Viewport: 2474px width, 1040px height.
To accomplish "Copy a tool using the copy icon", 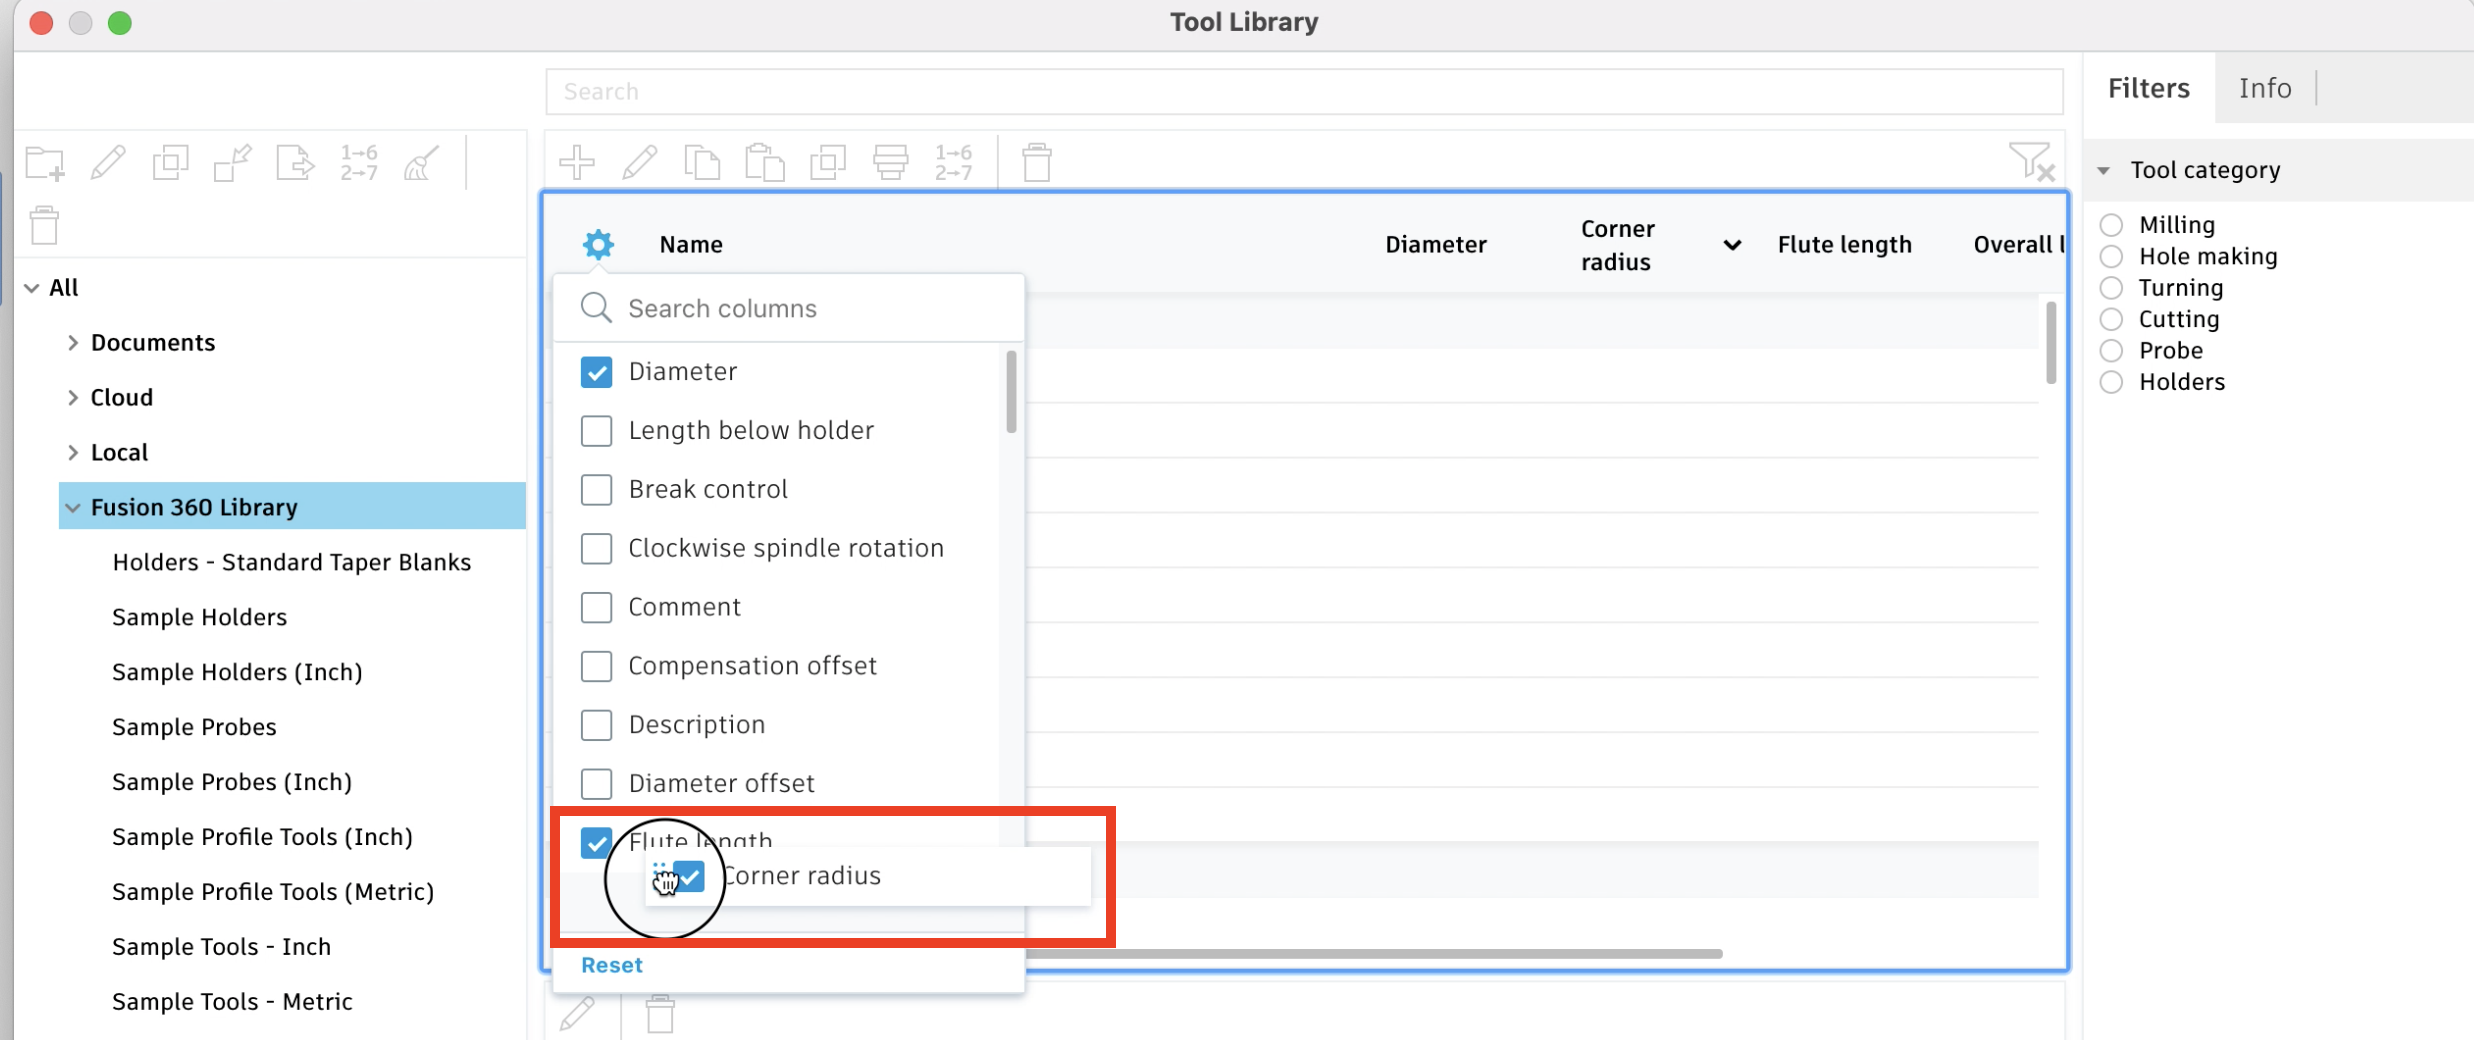I will [x=703, y=161].
